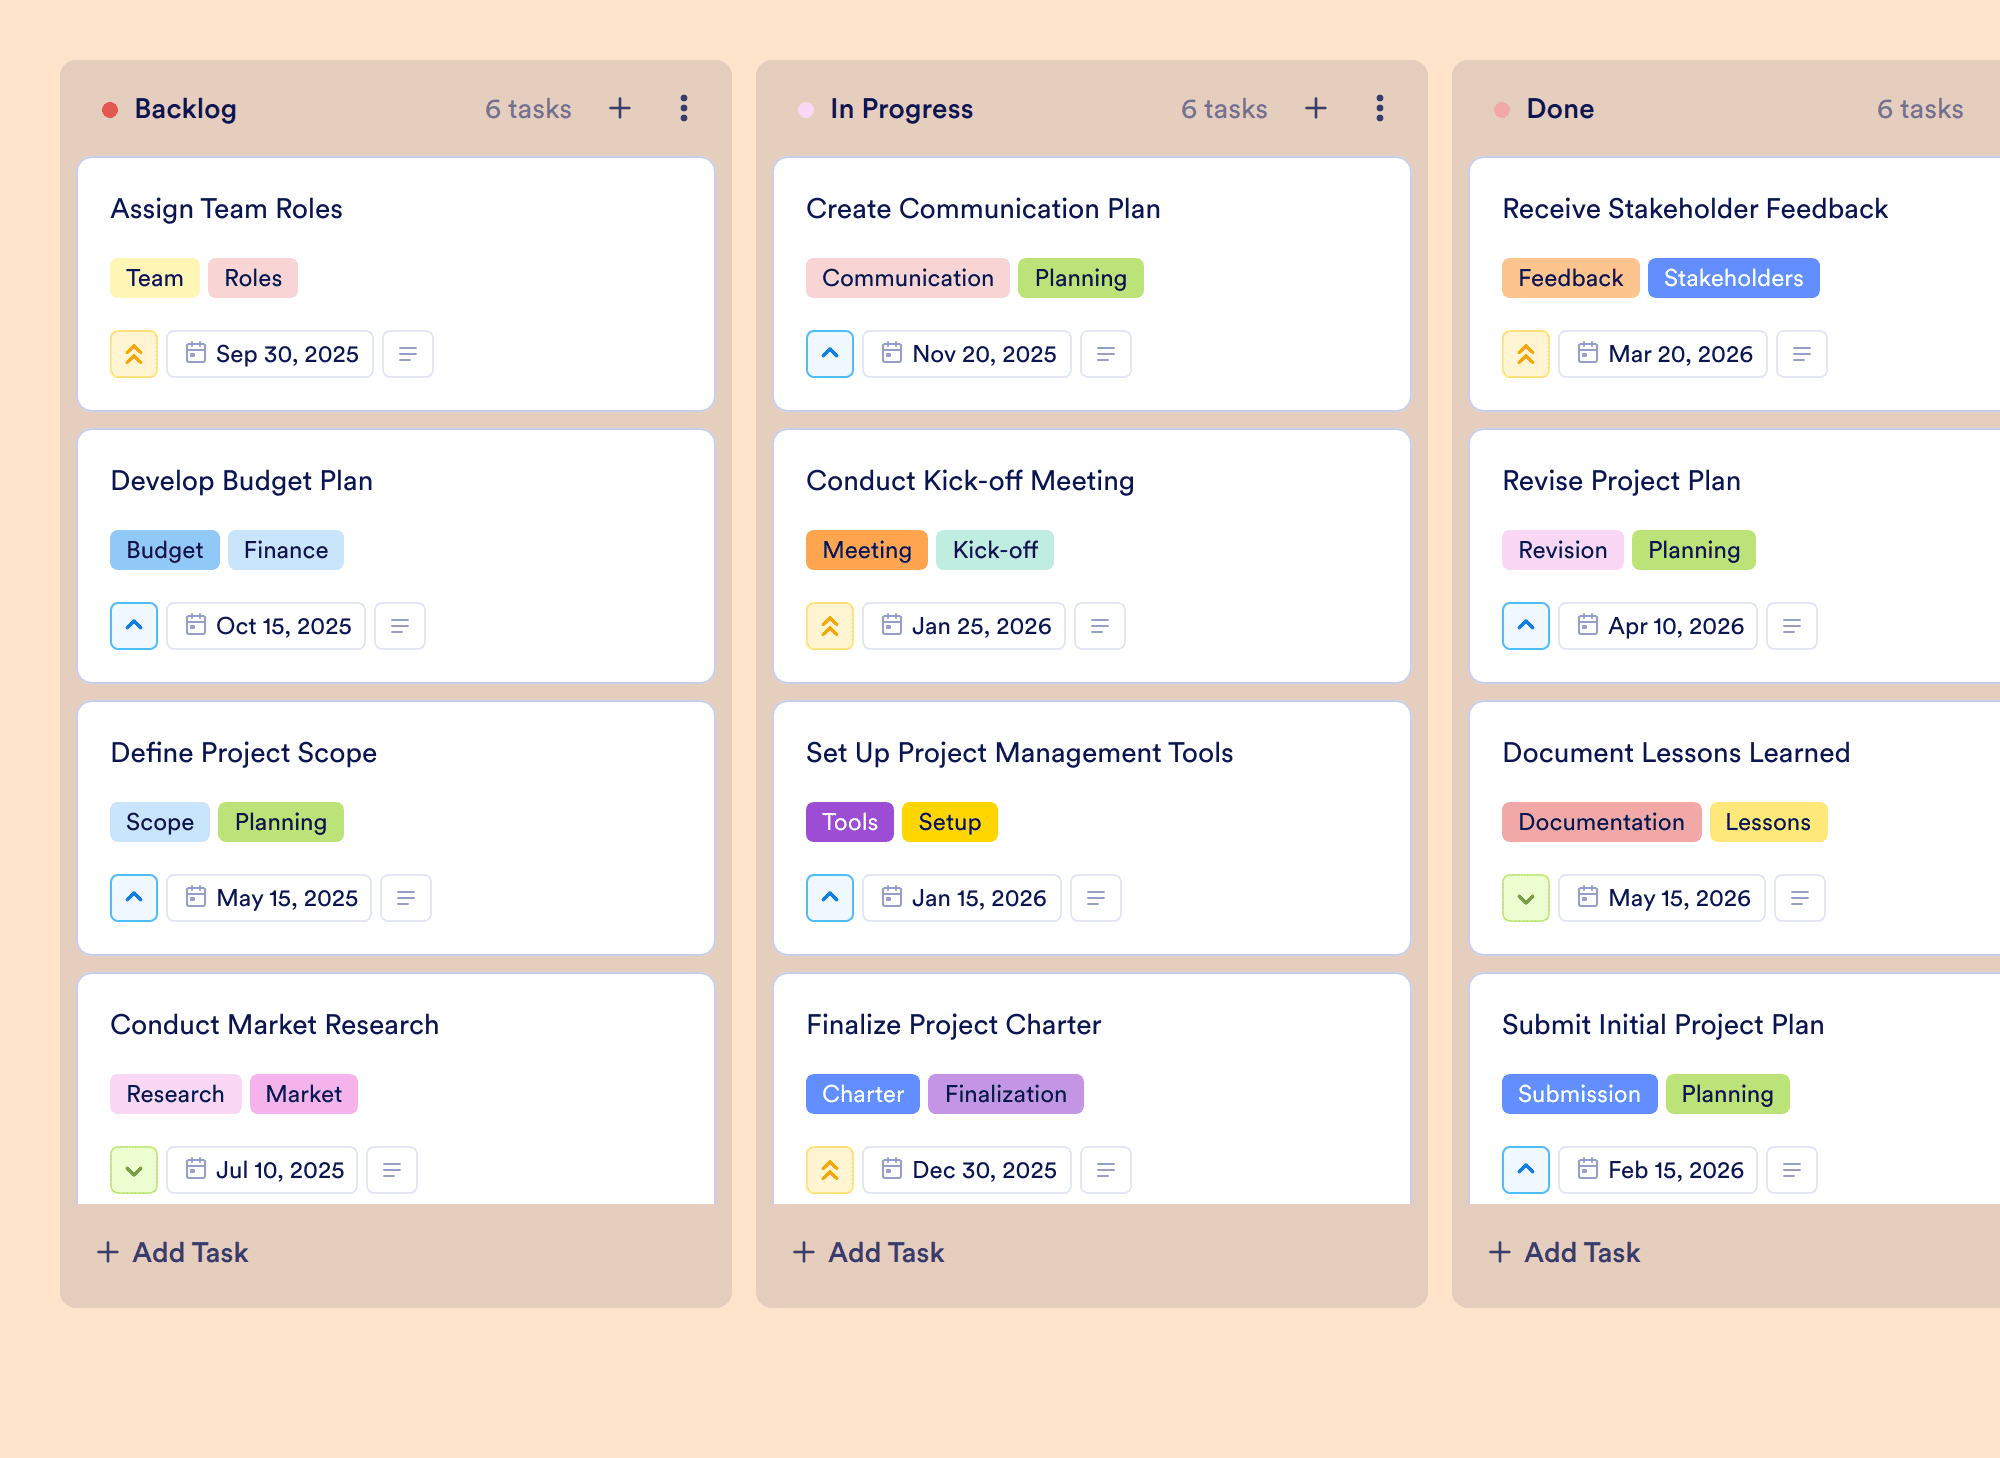The height and width of the screenshot is (1458, 2000).
Task: Click the plus icon in In Progress header
Action: point(1316,108)
